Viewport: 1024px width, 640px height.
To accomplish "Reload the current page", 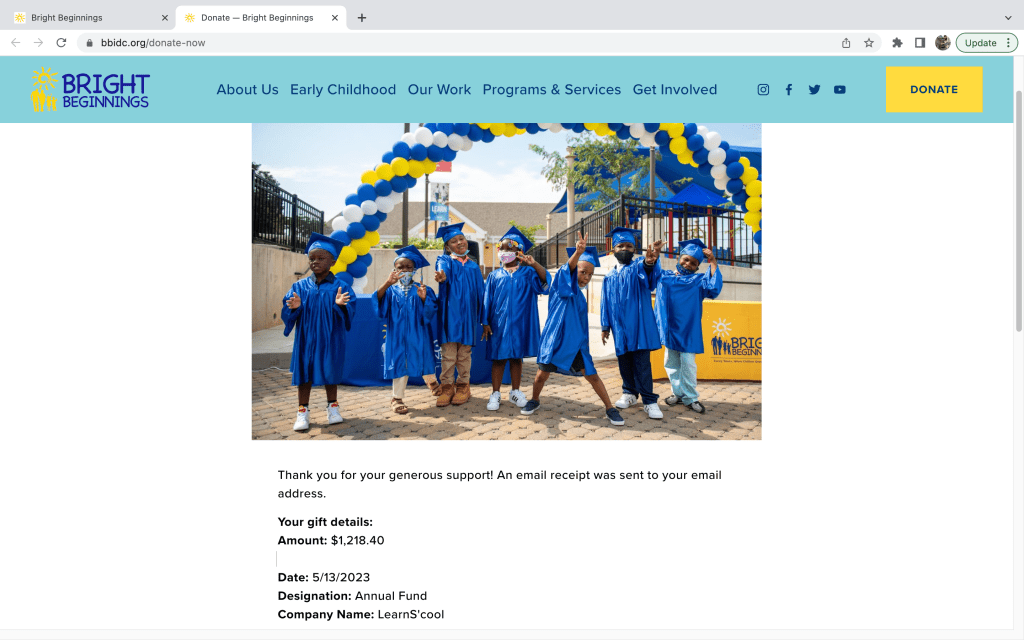I will [61, 43].
